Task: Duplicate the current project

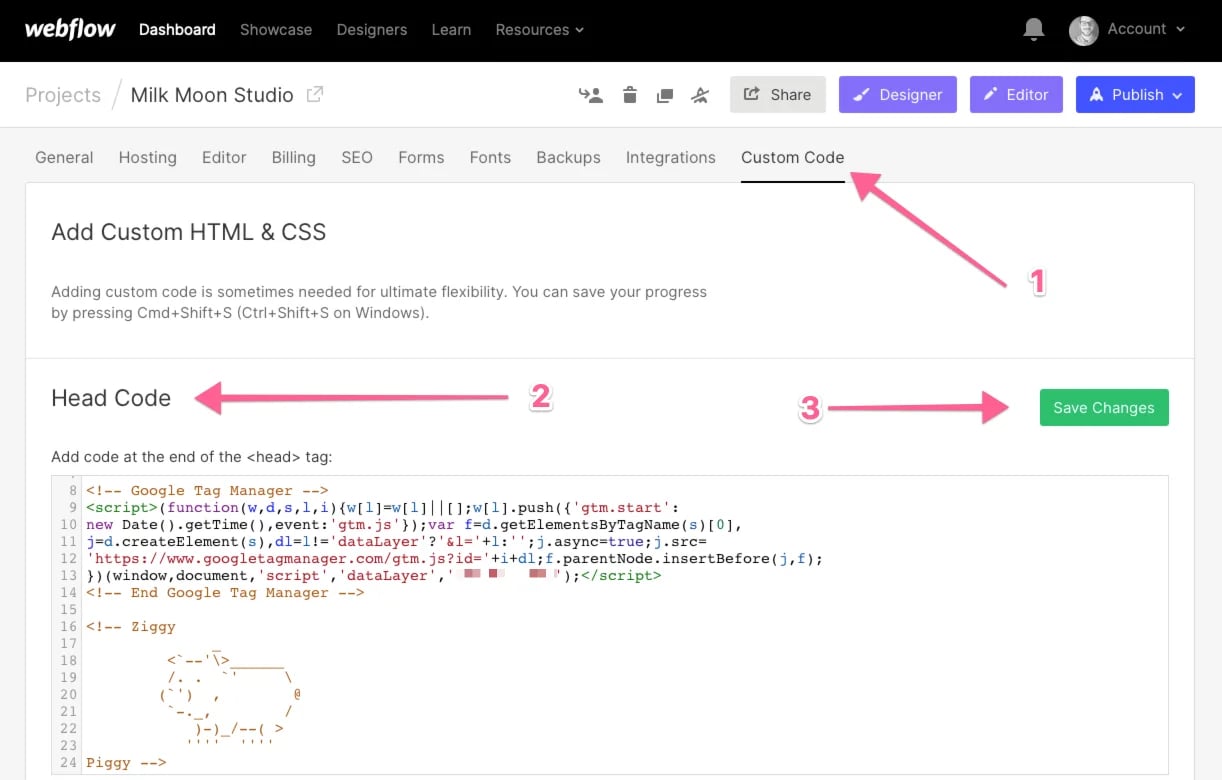Action: 665,94
